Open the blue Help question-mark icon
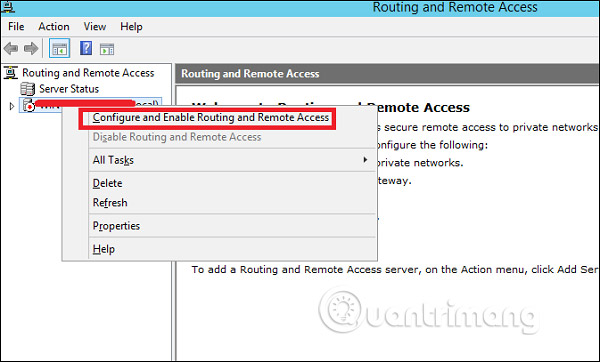This screenshot has width=600, height=362. 86,48
